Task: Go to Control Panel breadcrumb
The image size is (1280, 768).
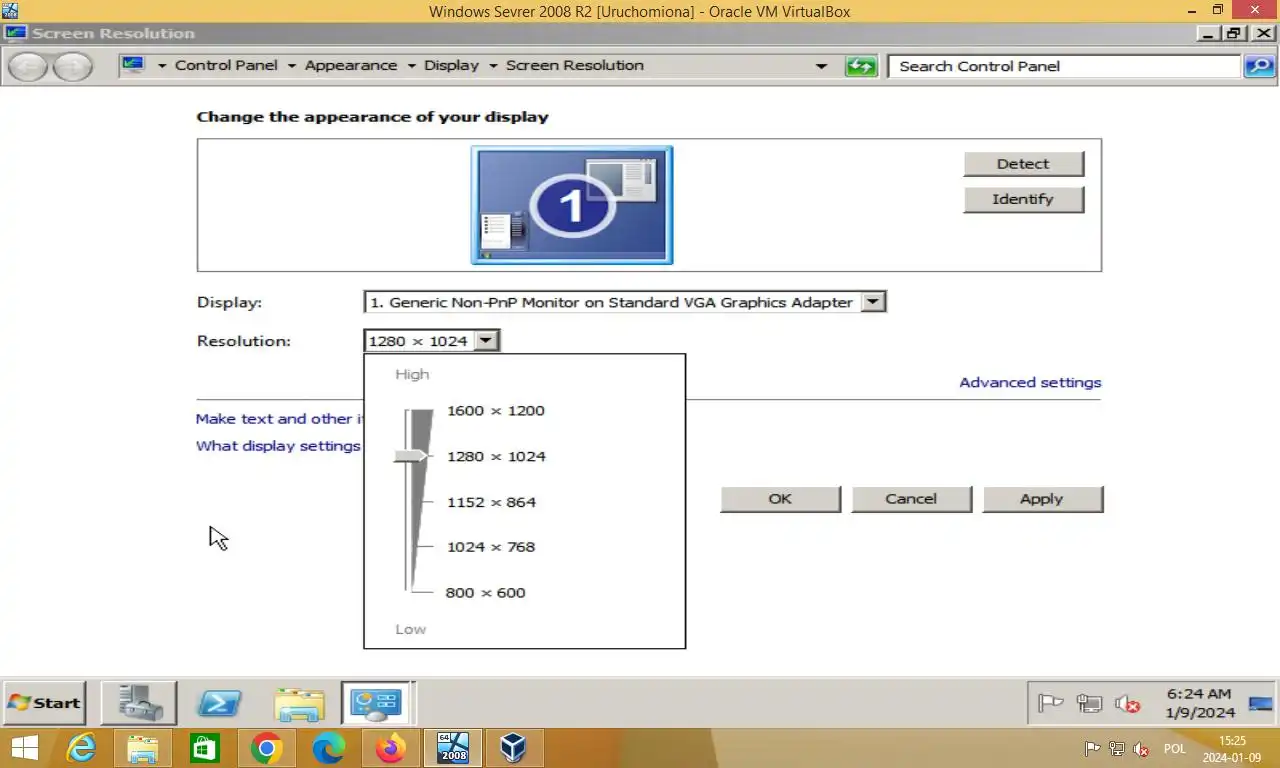Action: [226, 65]
